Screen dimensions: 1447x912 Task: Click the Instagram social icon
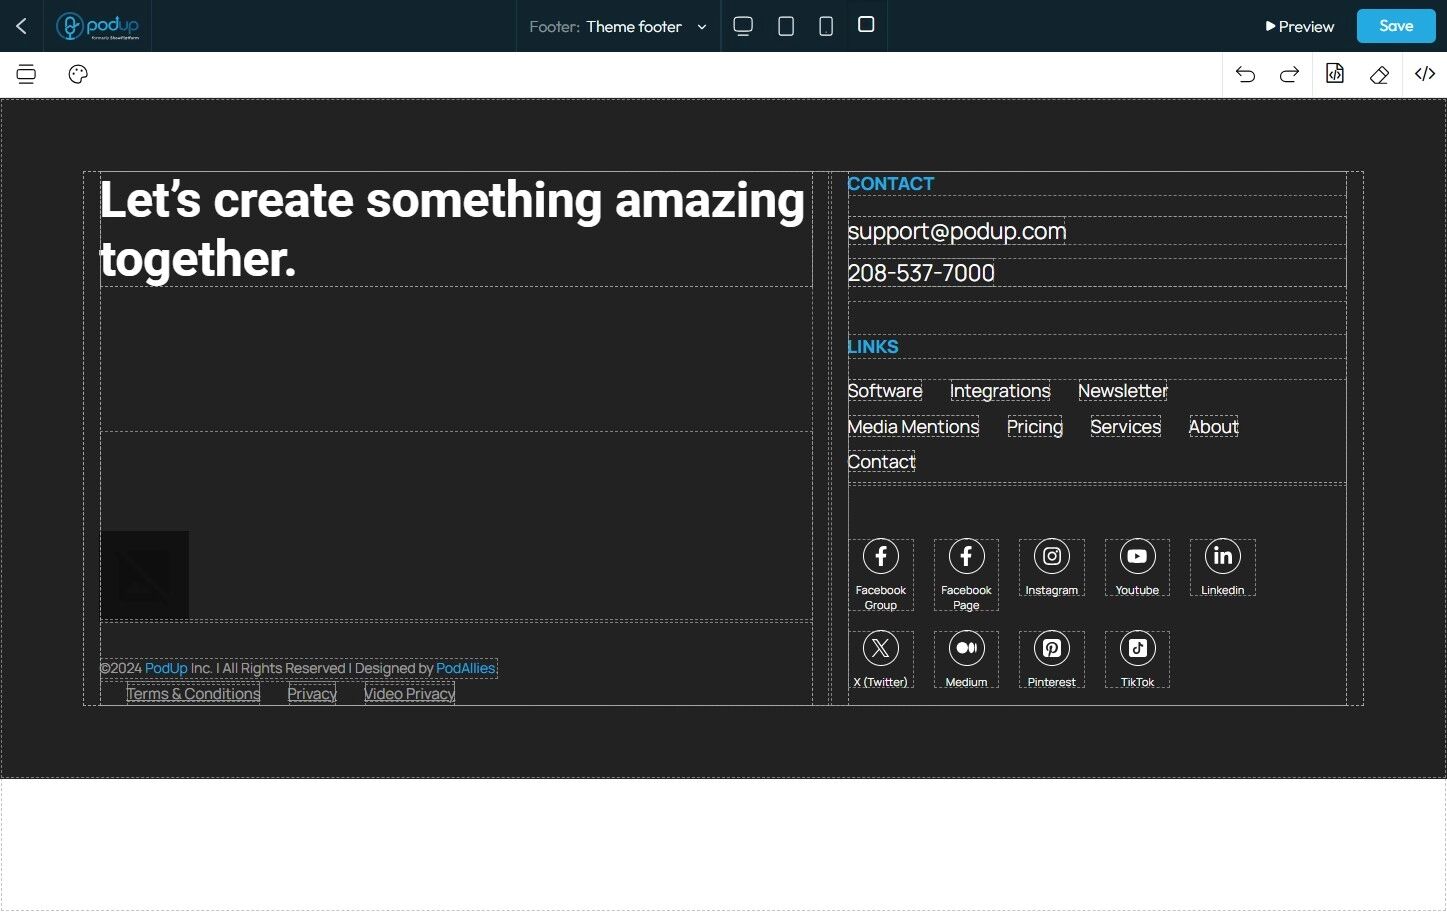coord(1051,557)
